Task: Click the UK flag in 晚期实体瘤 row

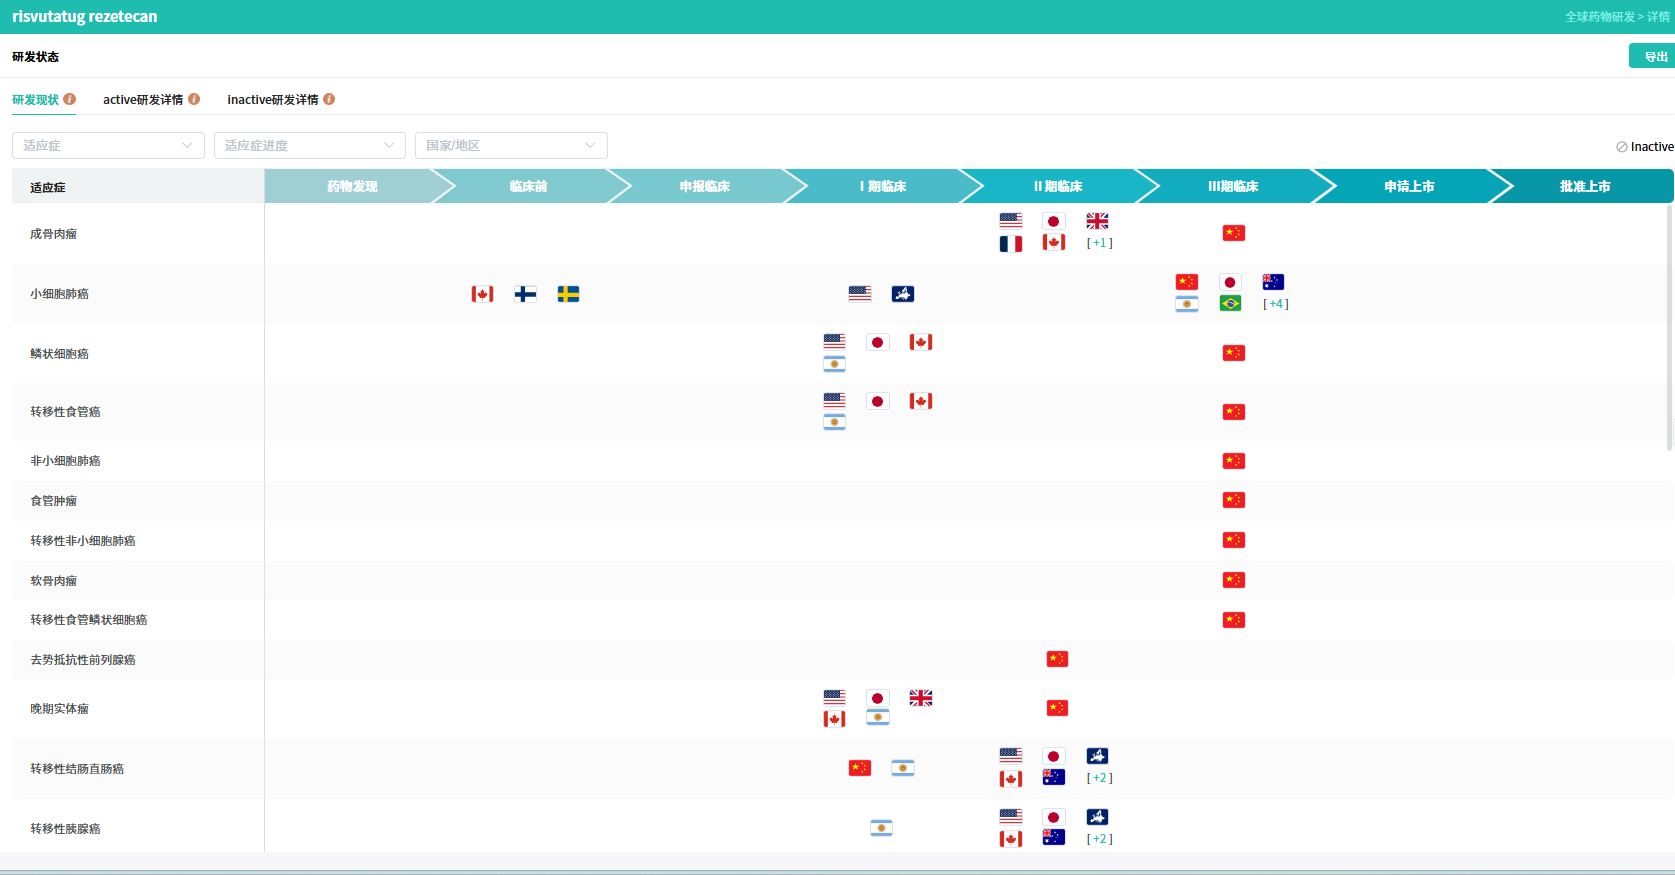Action: [921, 698]
